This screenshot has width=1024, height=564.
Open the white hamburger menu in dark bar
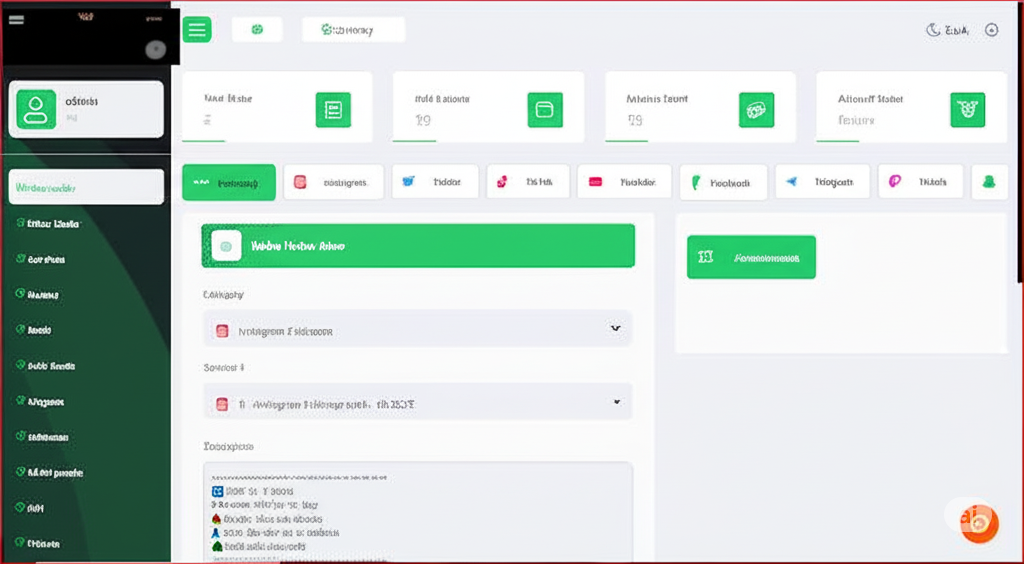point(16,20)
